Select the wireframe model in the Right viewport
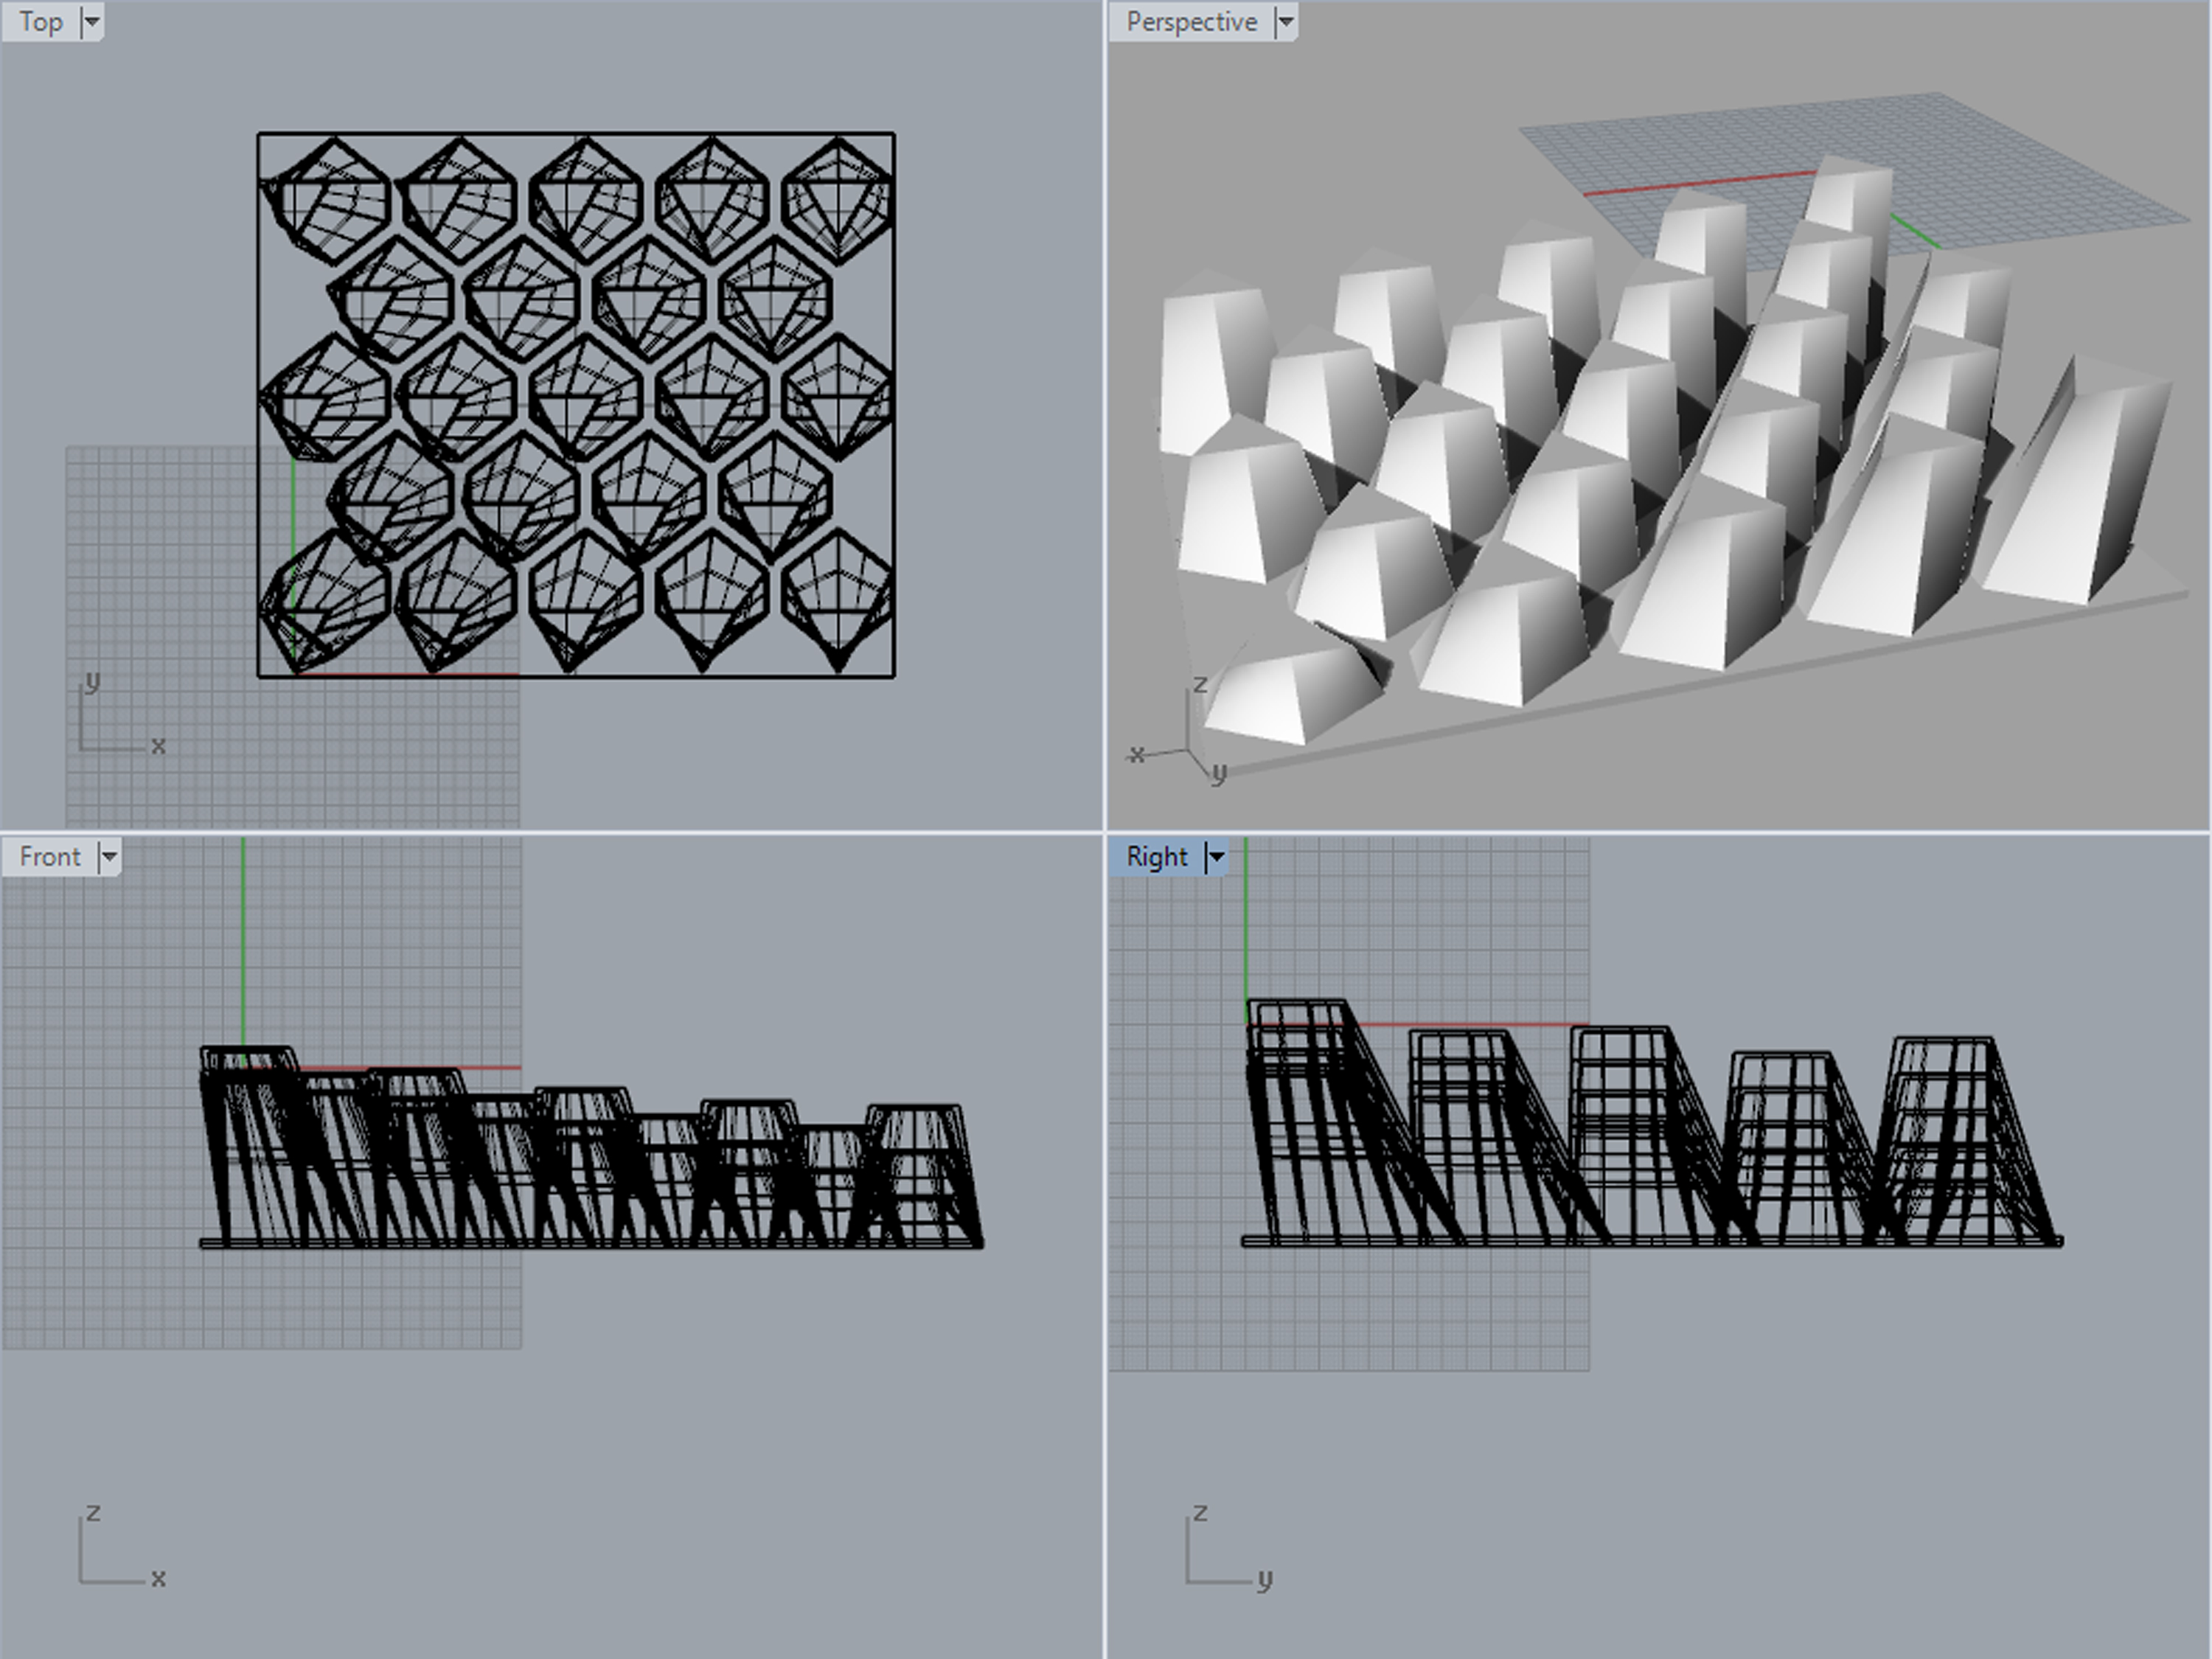 click(1652, 1123)
